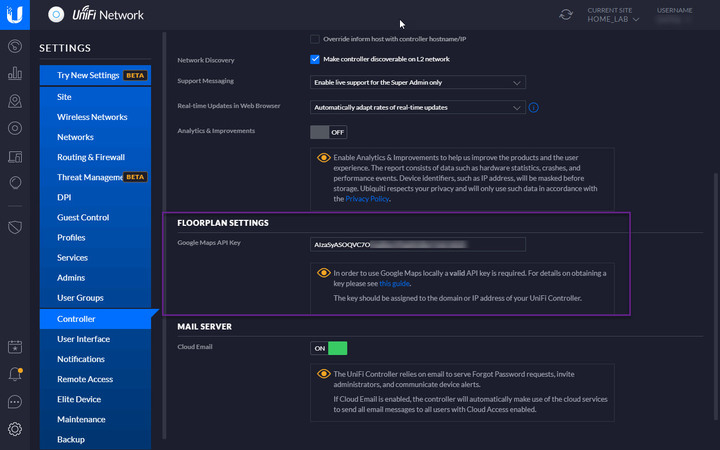Image resolution: width=720 pixels, height=450 pixels.
Task: Open the 'this guide' link
Action: coord(394,284)
